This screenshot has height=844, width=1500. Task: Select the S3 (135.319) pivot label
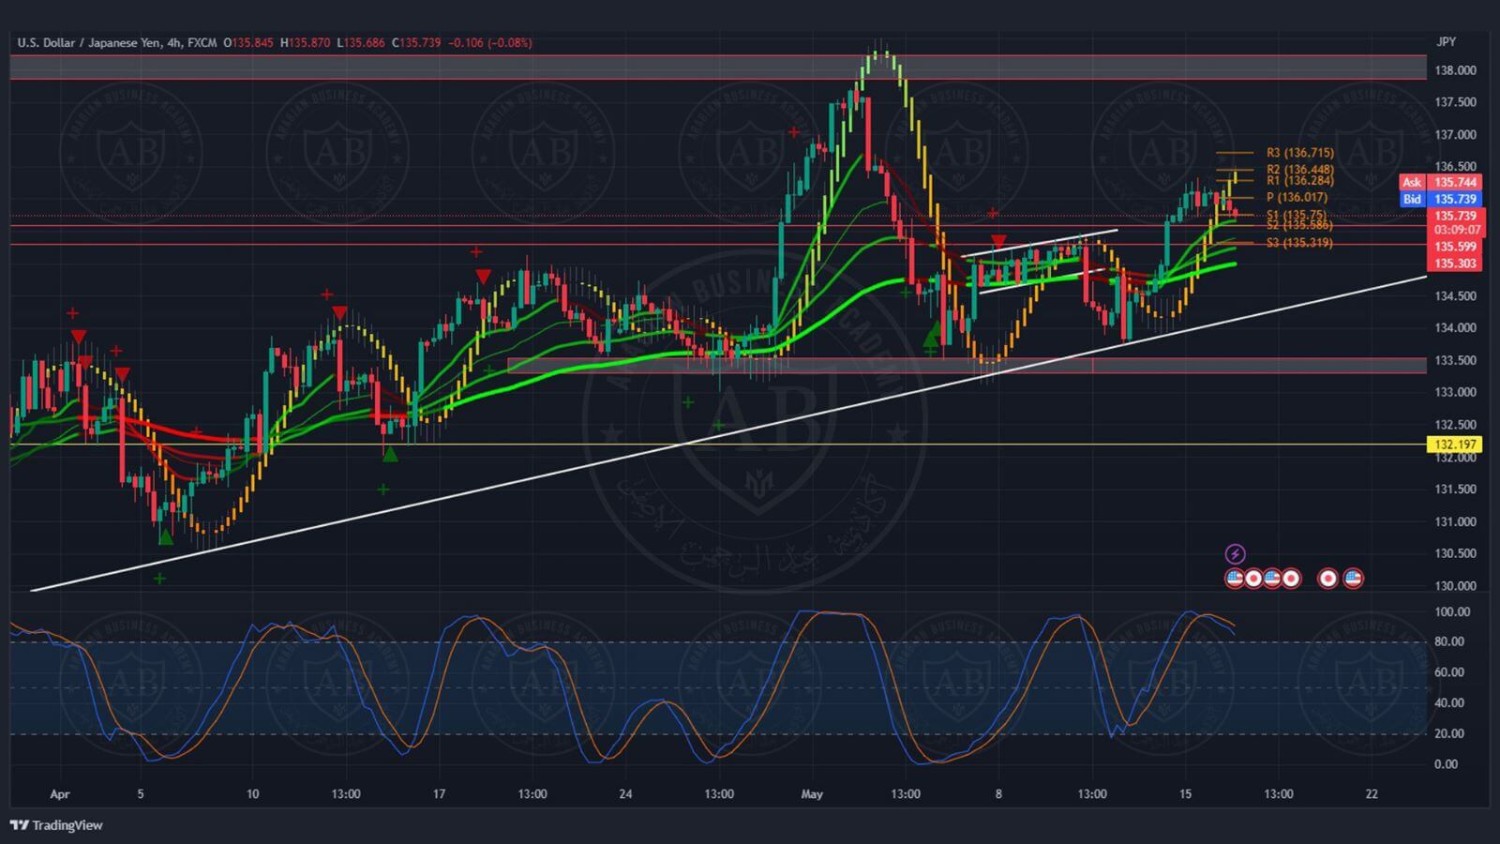(x=1299, y=243)
